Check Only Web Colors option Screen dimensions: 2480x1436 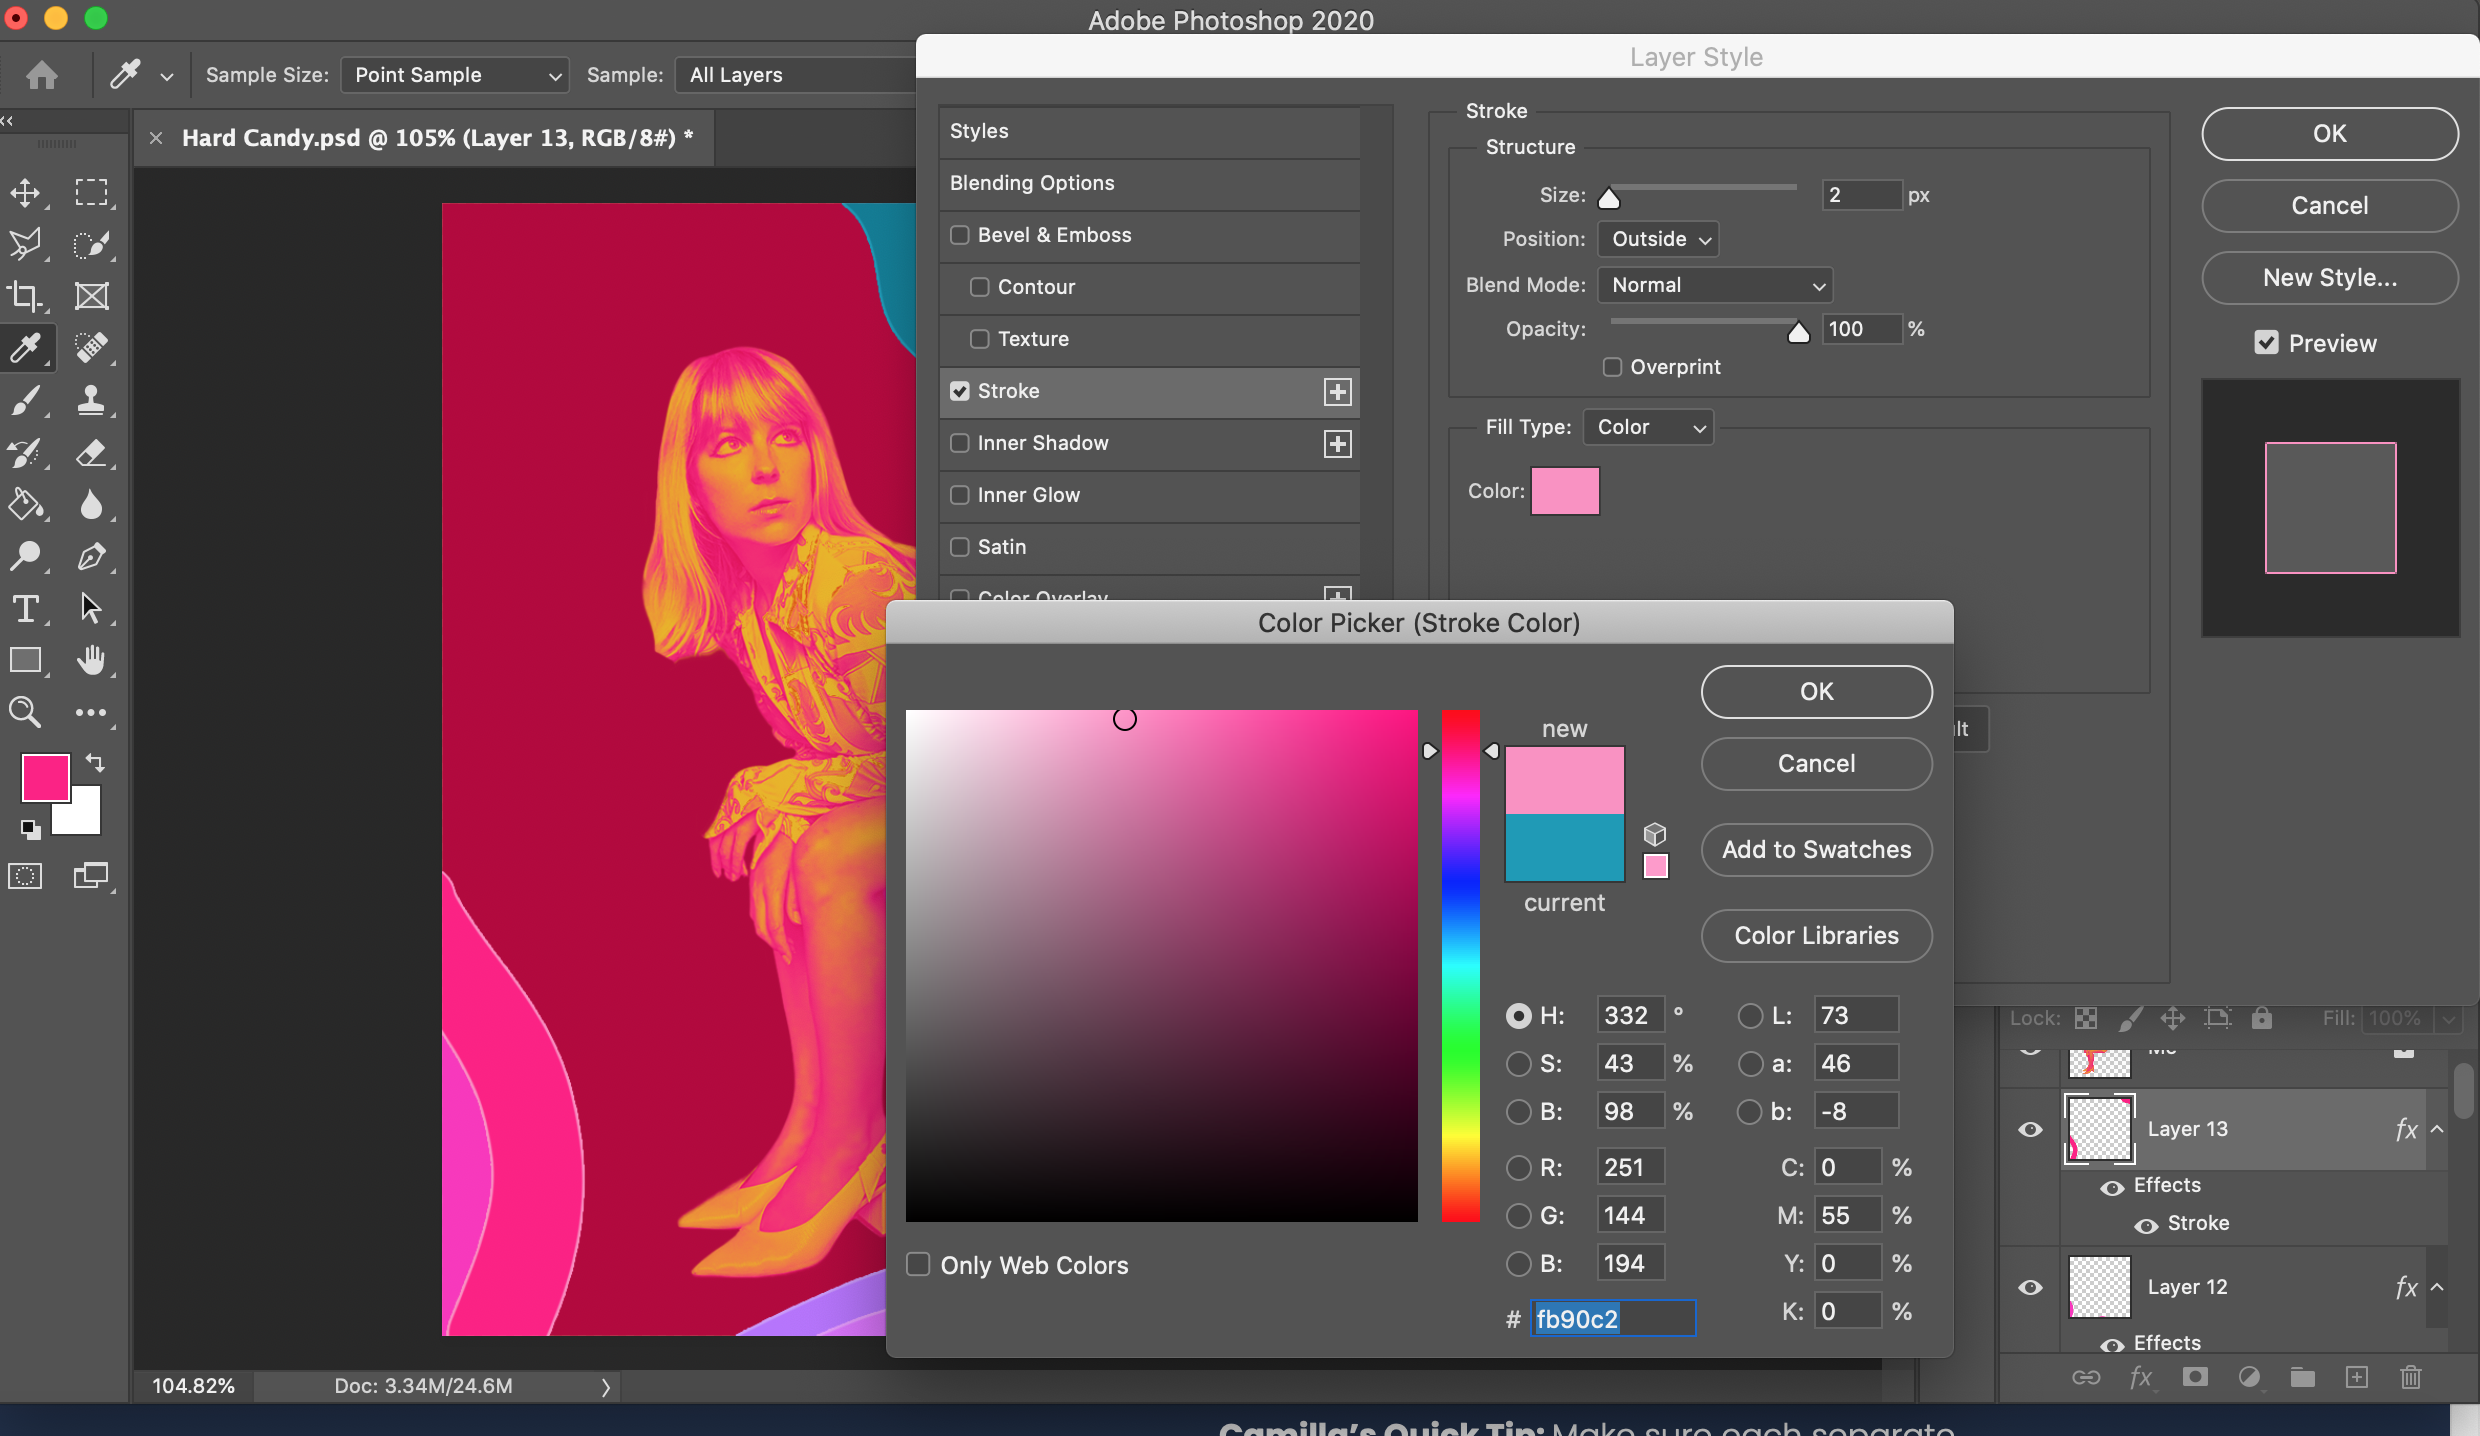tap(918, 1265)
